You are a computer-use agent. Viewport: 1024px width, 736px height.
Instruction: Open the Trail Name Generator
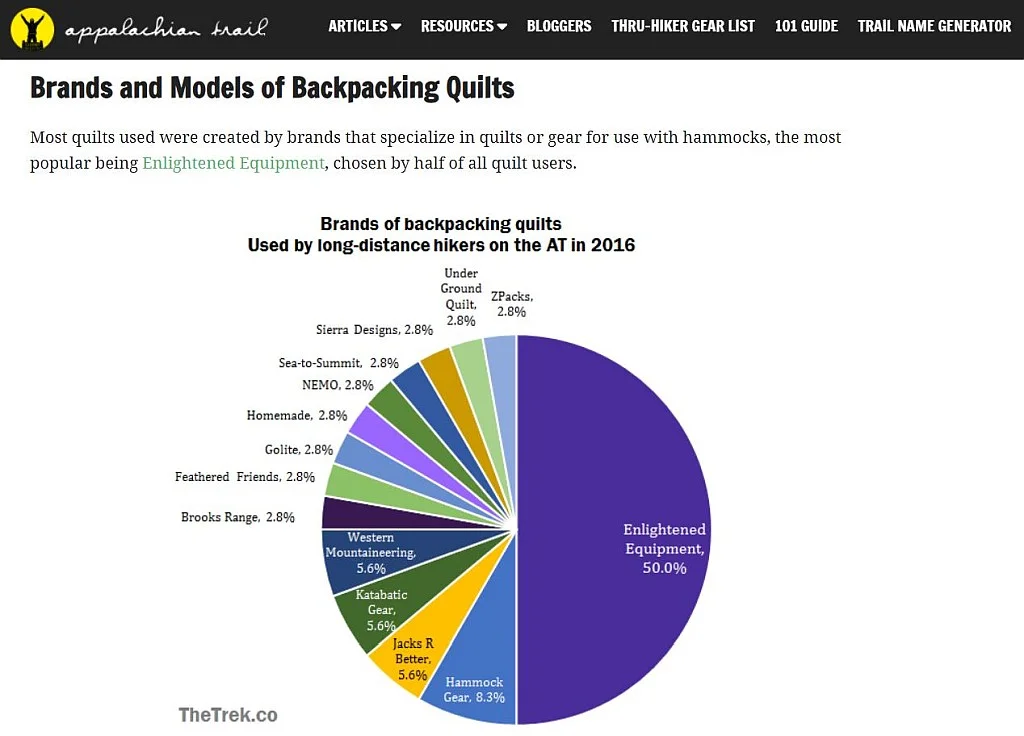click(935, 26)
